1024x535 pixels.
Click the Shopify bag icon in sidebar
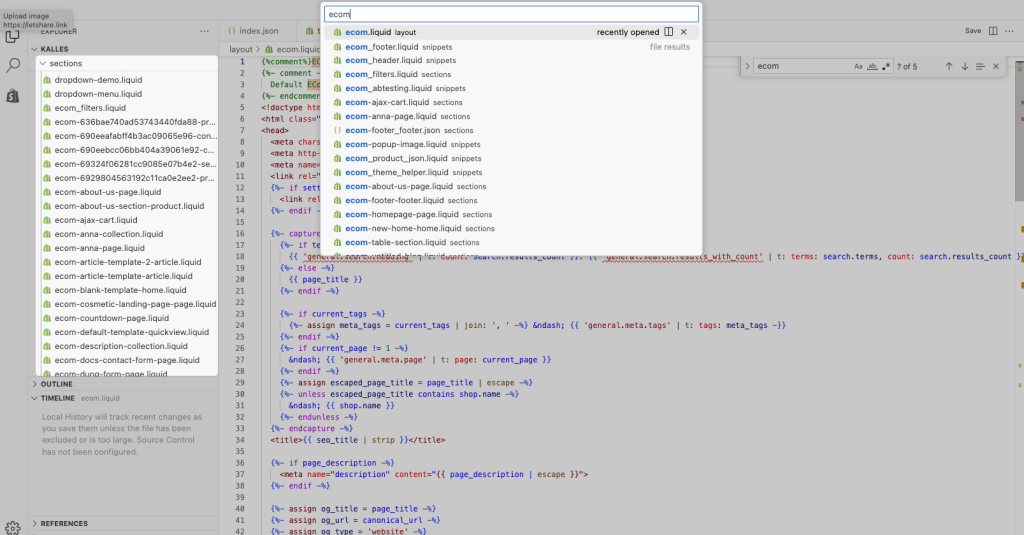coord(13,96)
